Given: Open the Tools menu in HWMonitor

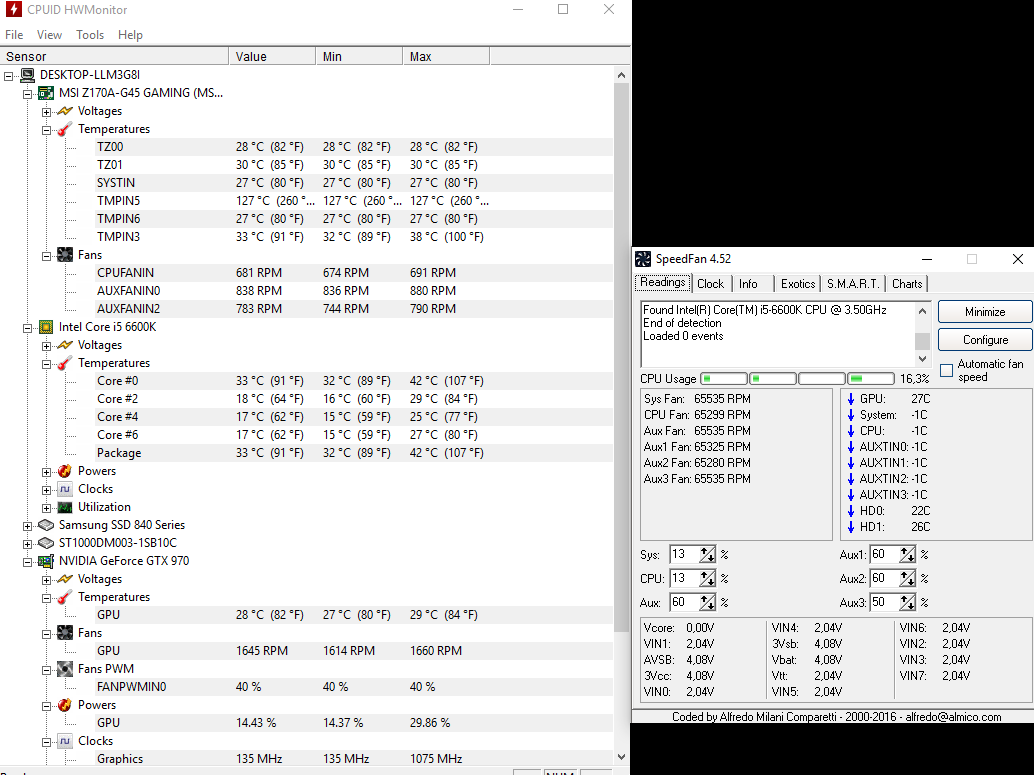Looking at the screenshot, I should click(x=90, y=35).
